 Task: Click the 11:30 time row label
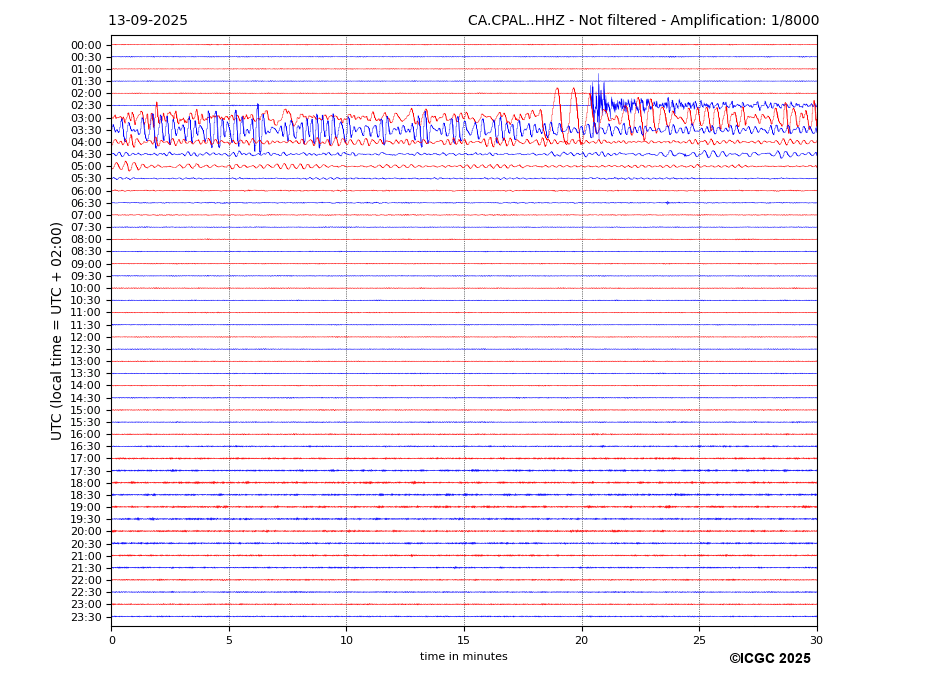[x=86, y=325]
